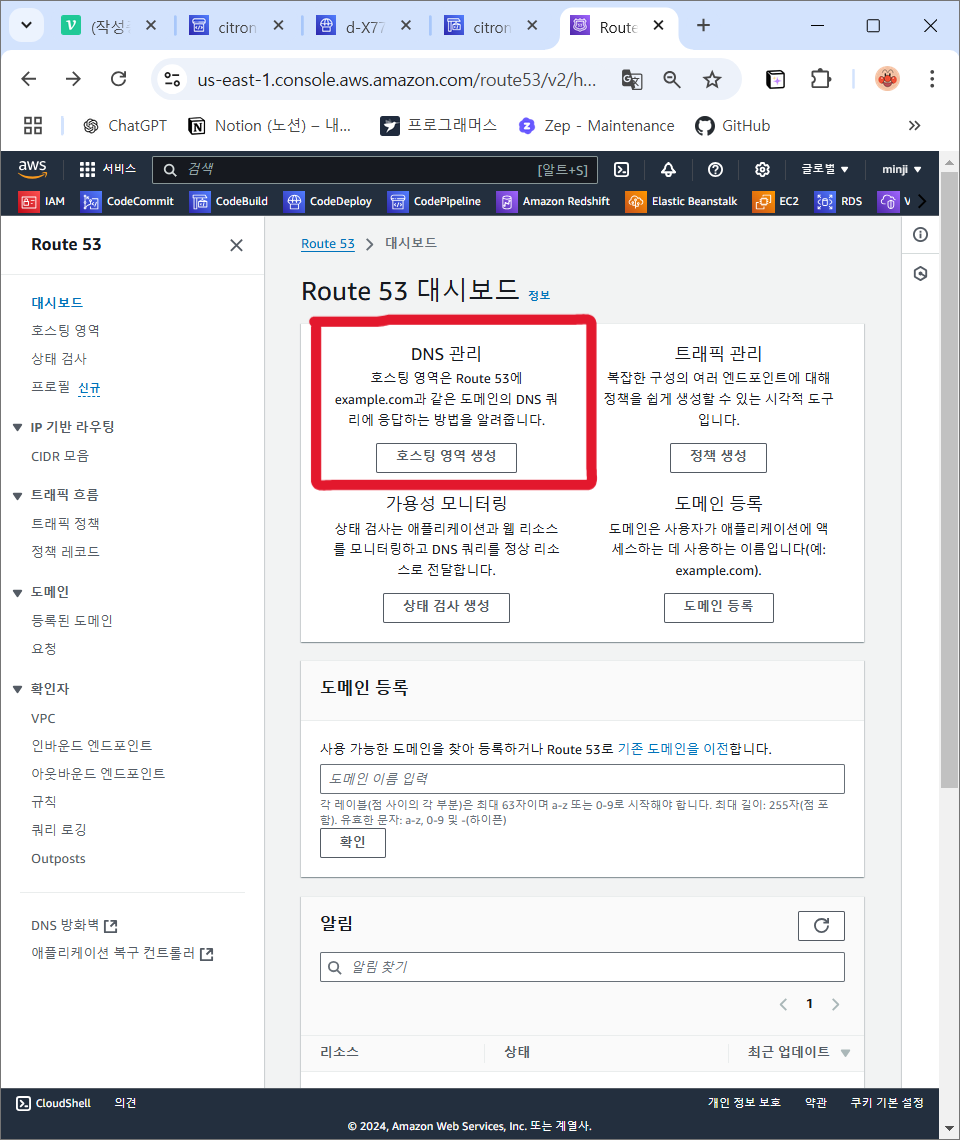This screenshot has width=960, height=1140.
Task: Open Elastic Beanstalk shortcut
Action: pos(681,201)
